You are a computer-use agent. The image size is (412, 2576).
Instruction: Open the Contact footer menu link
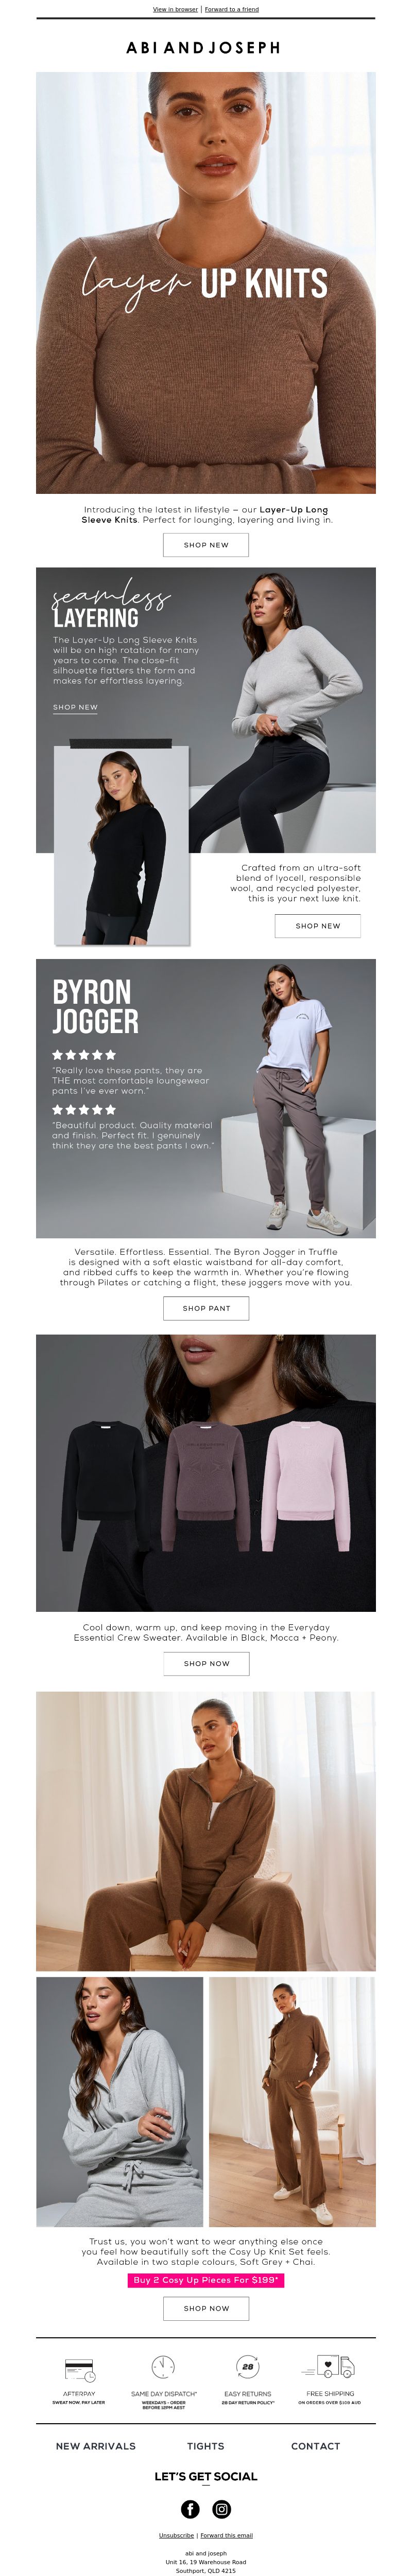pyautogui.click(x=315, y=2446)
